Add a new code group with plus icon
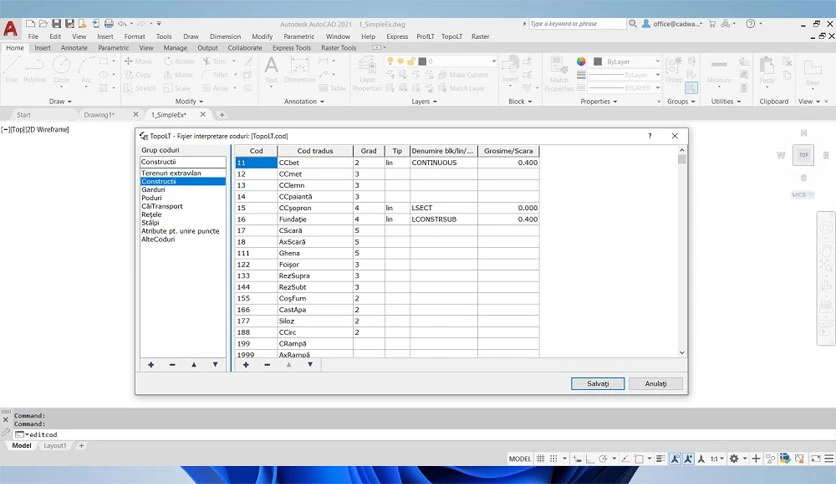836x484 pixels. pyautogui.click(x=151, y=365)
